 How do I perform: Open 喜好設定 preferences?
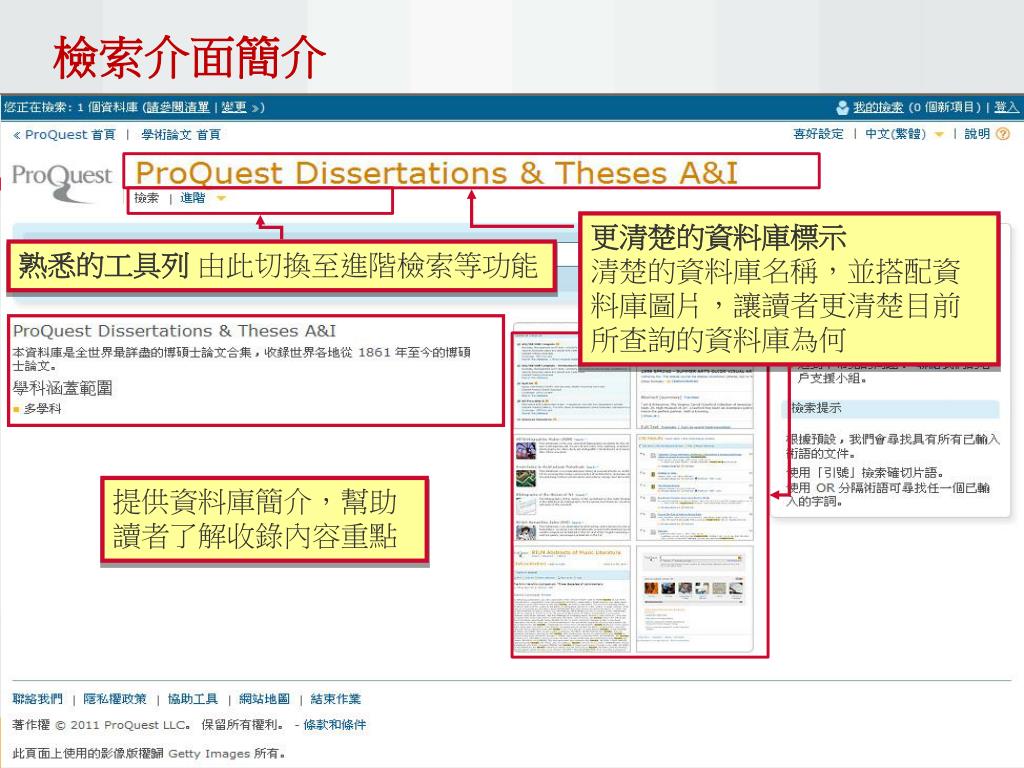[818, 134]
